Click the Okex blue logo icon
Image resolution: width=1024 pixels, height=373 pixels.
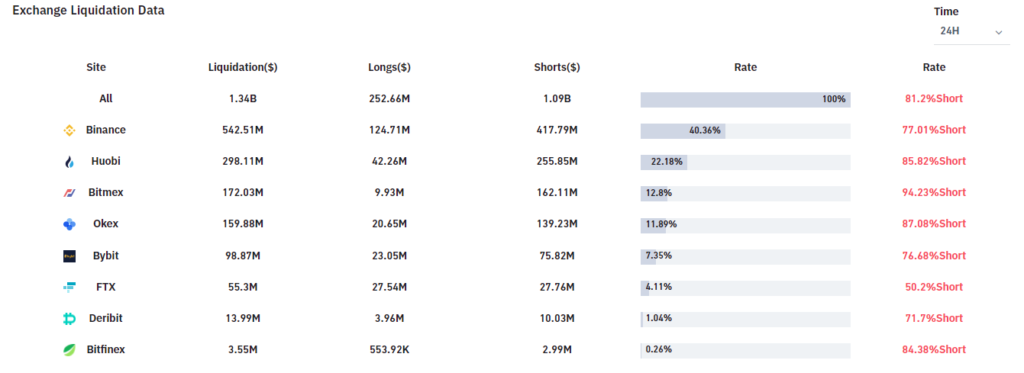[69, 224]
